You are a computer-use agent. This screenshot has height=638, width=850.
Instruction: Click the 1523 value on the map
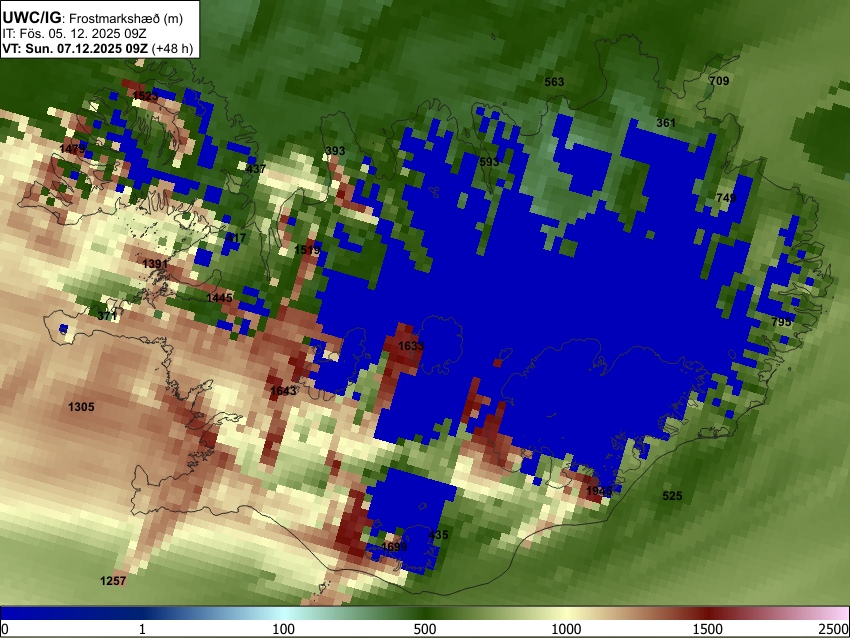[x=145, y=96]
